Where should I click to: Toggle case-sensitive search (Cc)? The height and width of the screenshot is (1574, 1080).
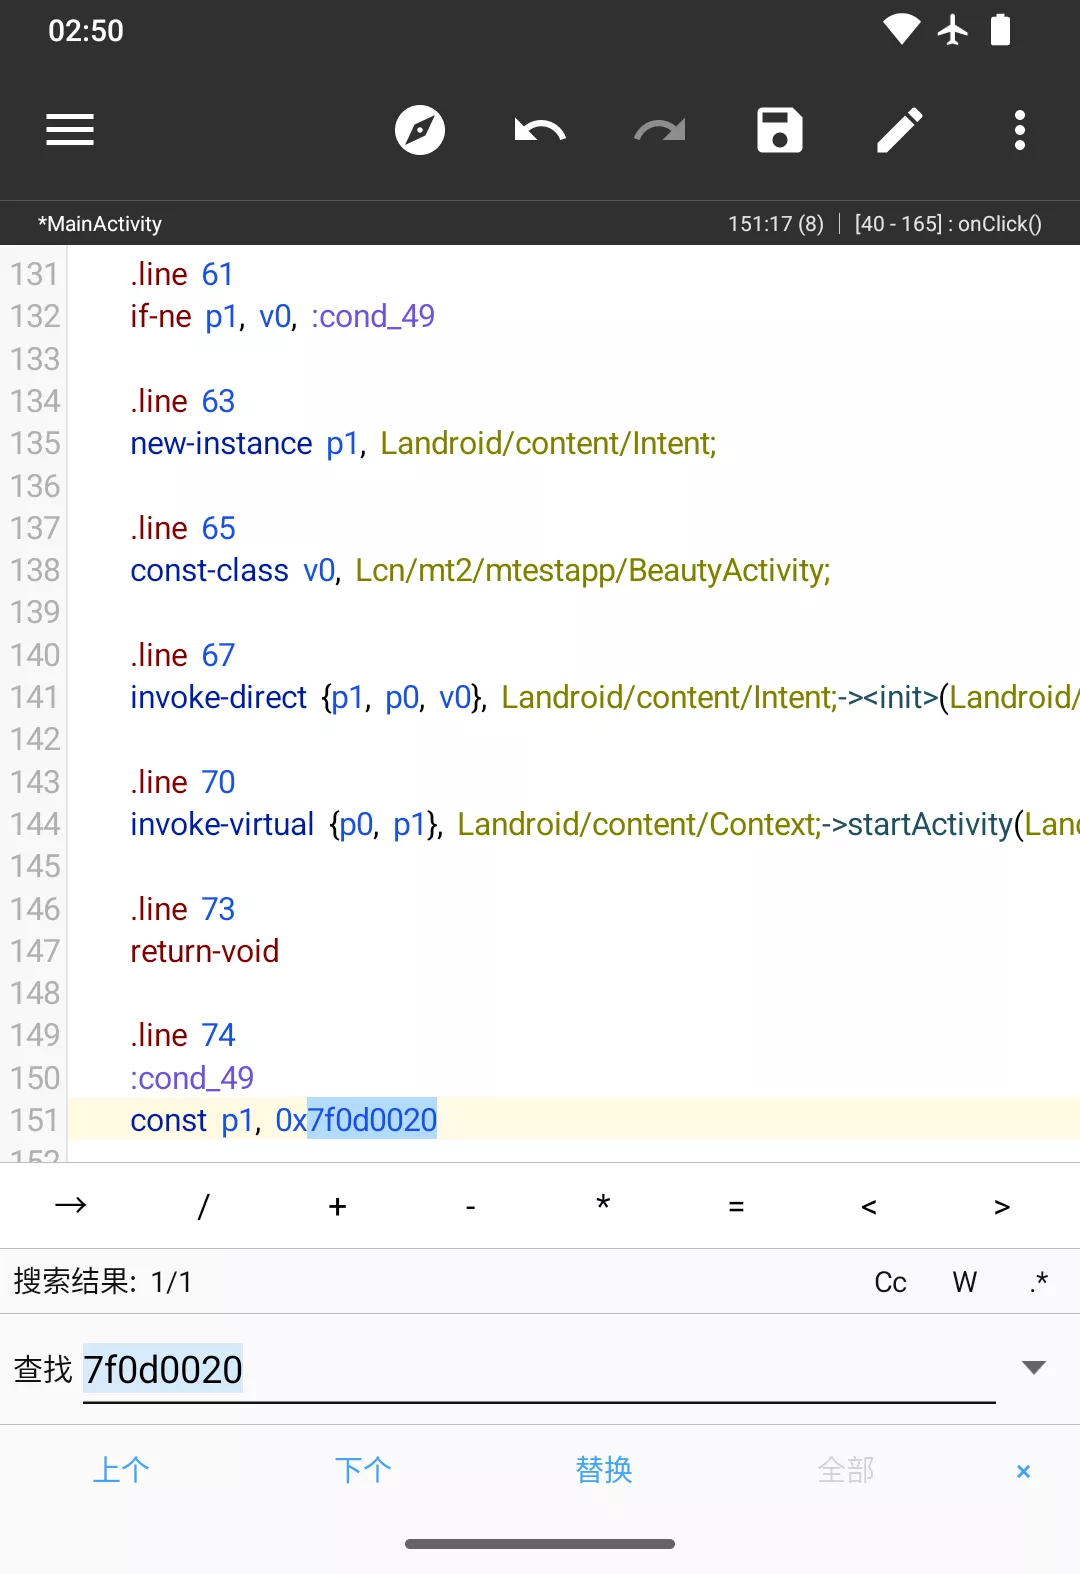point(890,1282)
